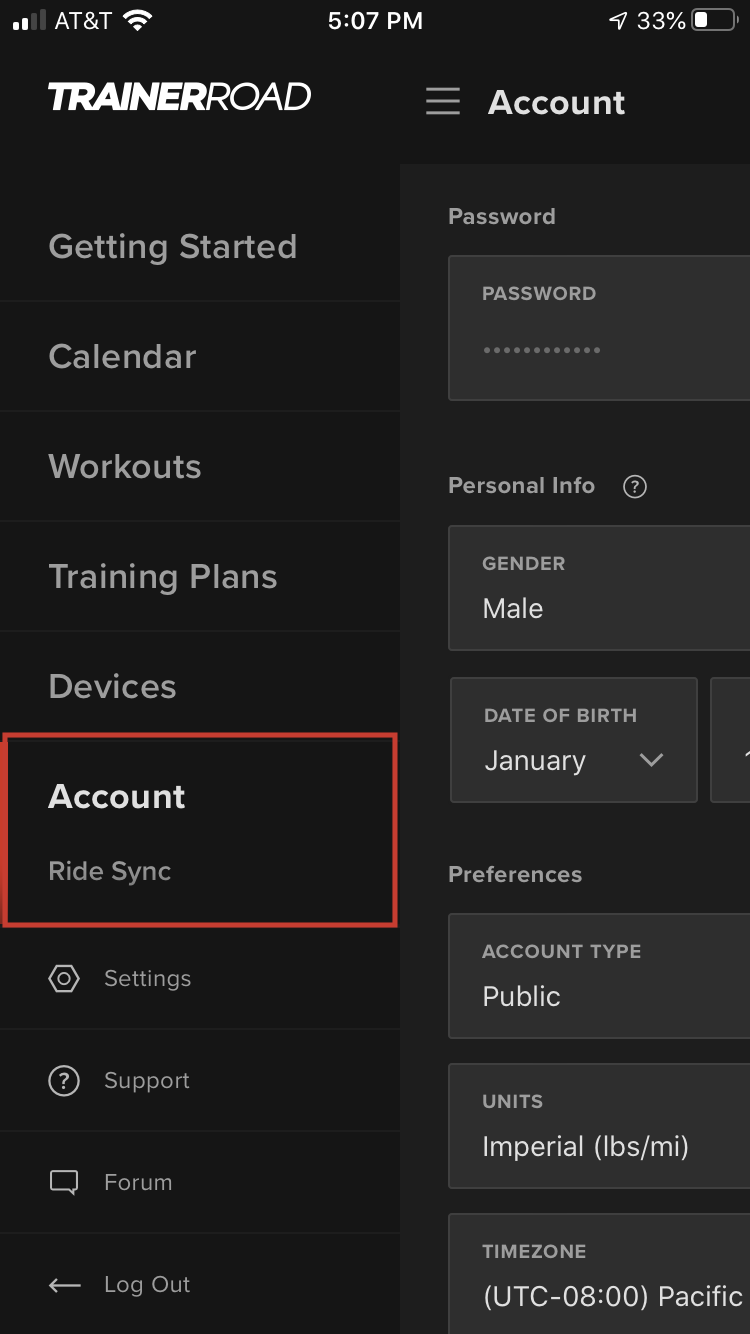Viewport: 750px width, 1334px height.
Task: Tap the AT&T carrier label
Action: pyautogui.click(x=83, y=21)
